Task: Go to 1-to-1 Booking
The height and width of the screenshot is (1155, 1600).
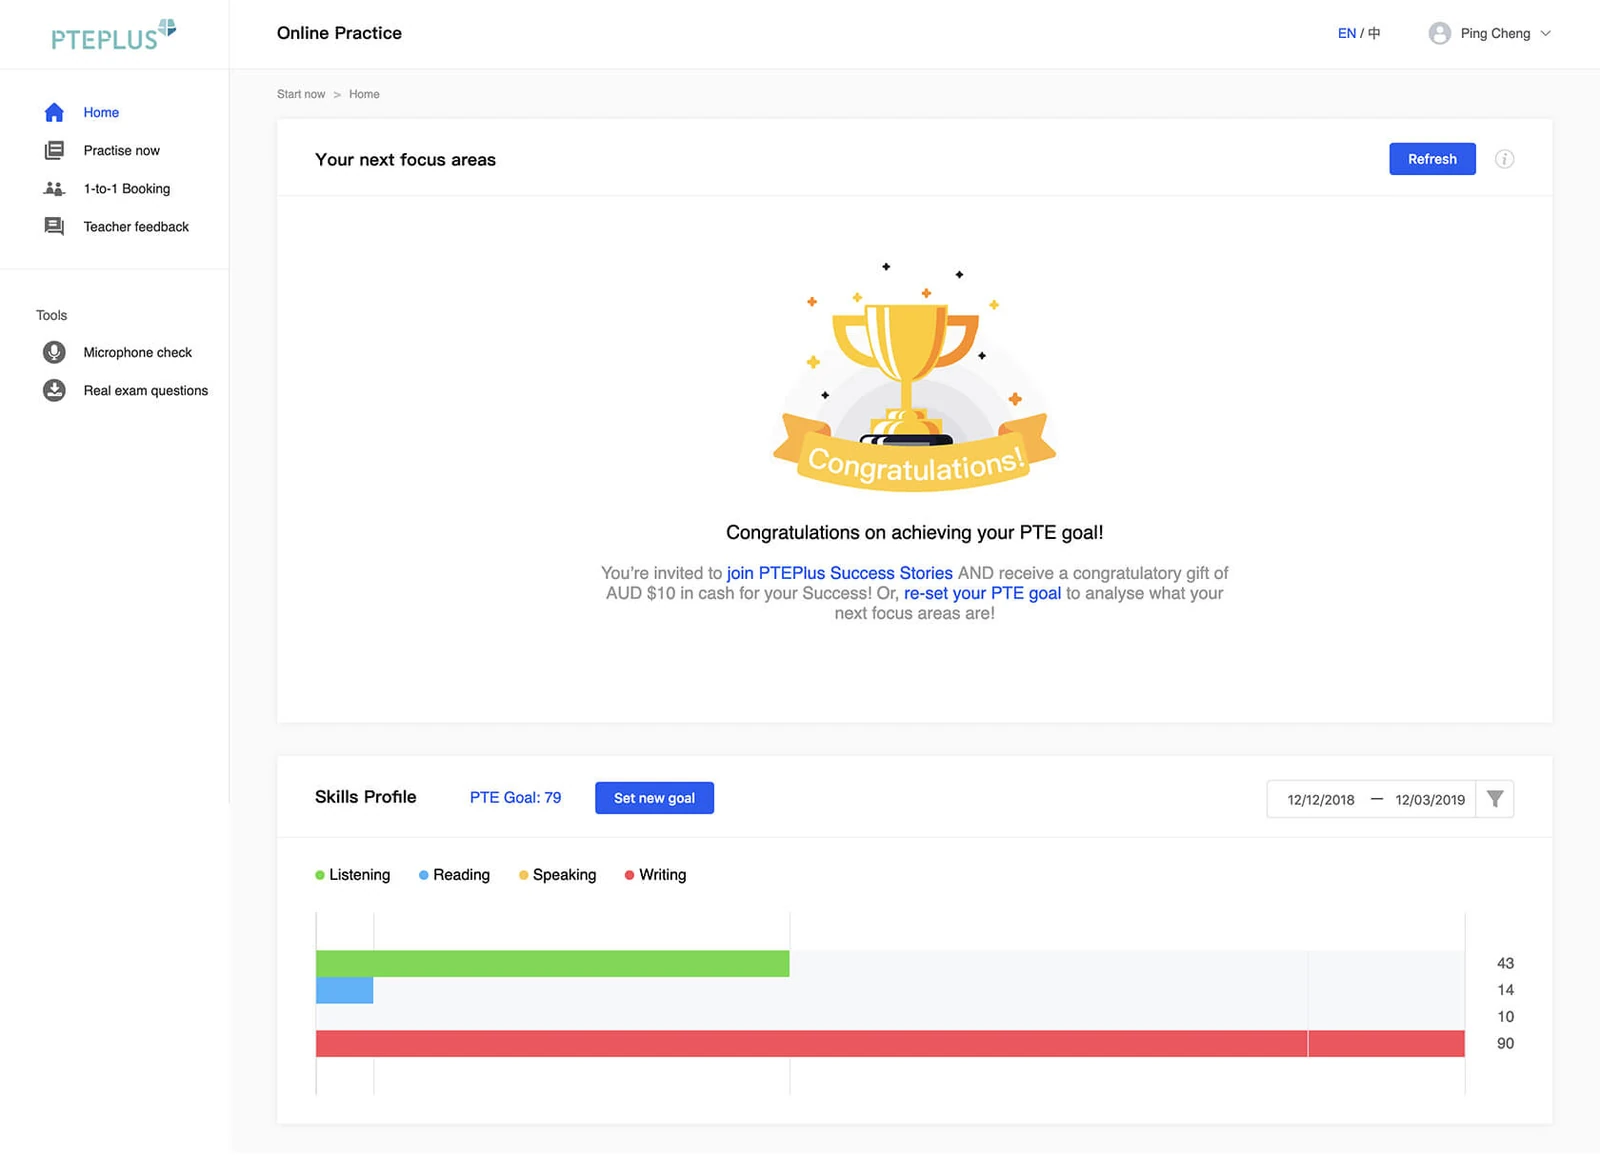Action: click(126, 188)
